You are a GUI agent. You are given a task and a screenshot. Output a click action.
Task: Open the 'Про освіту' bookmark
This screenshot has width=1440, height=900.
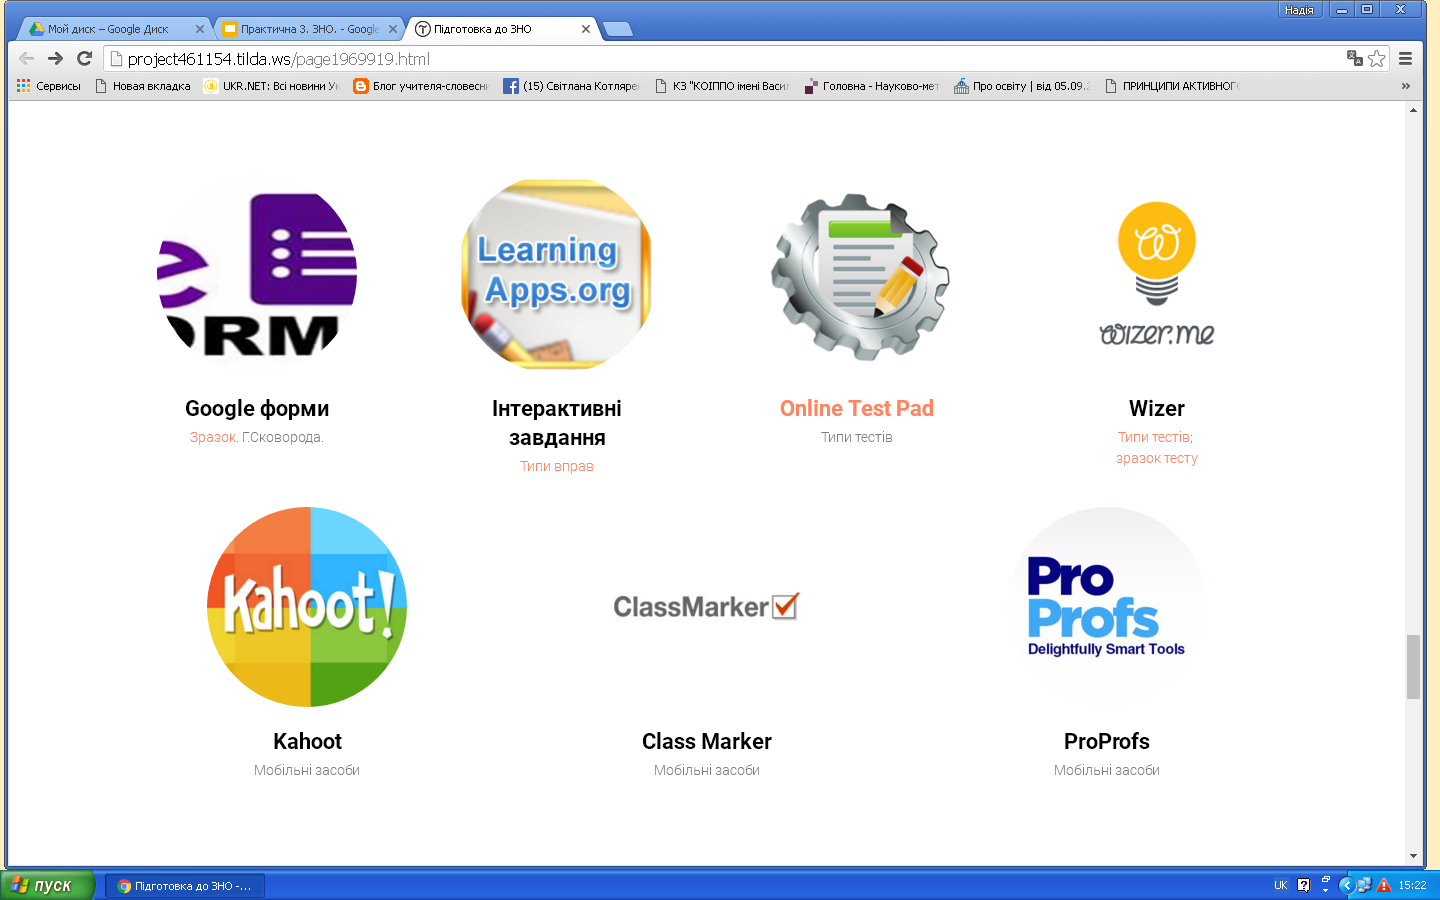coord(1021,86)
